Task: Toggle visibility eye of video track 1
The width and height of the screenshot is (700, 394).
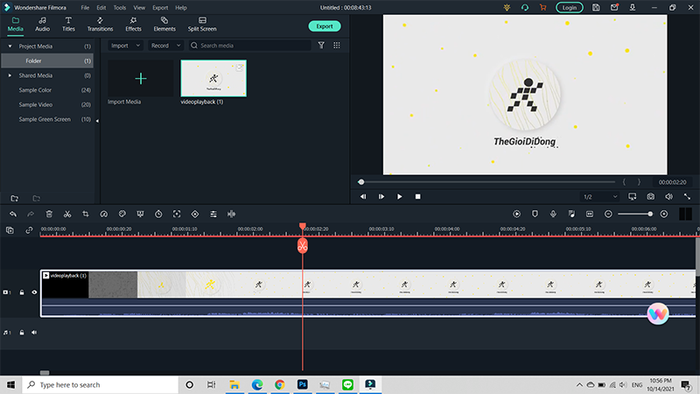Action: tap(34, 292)
